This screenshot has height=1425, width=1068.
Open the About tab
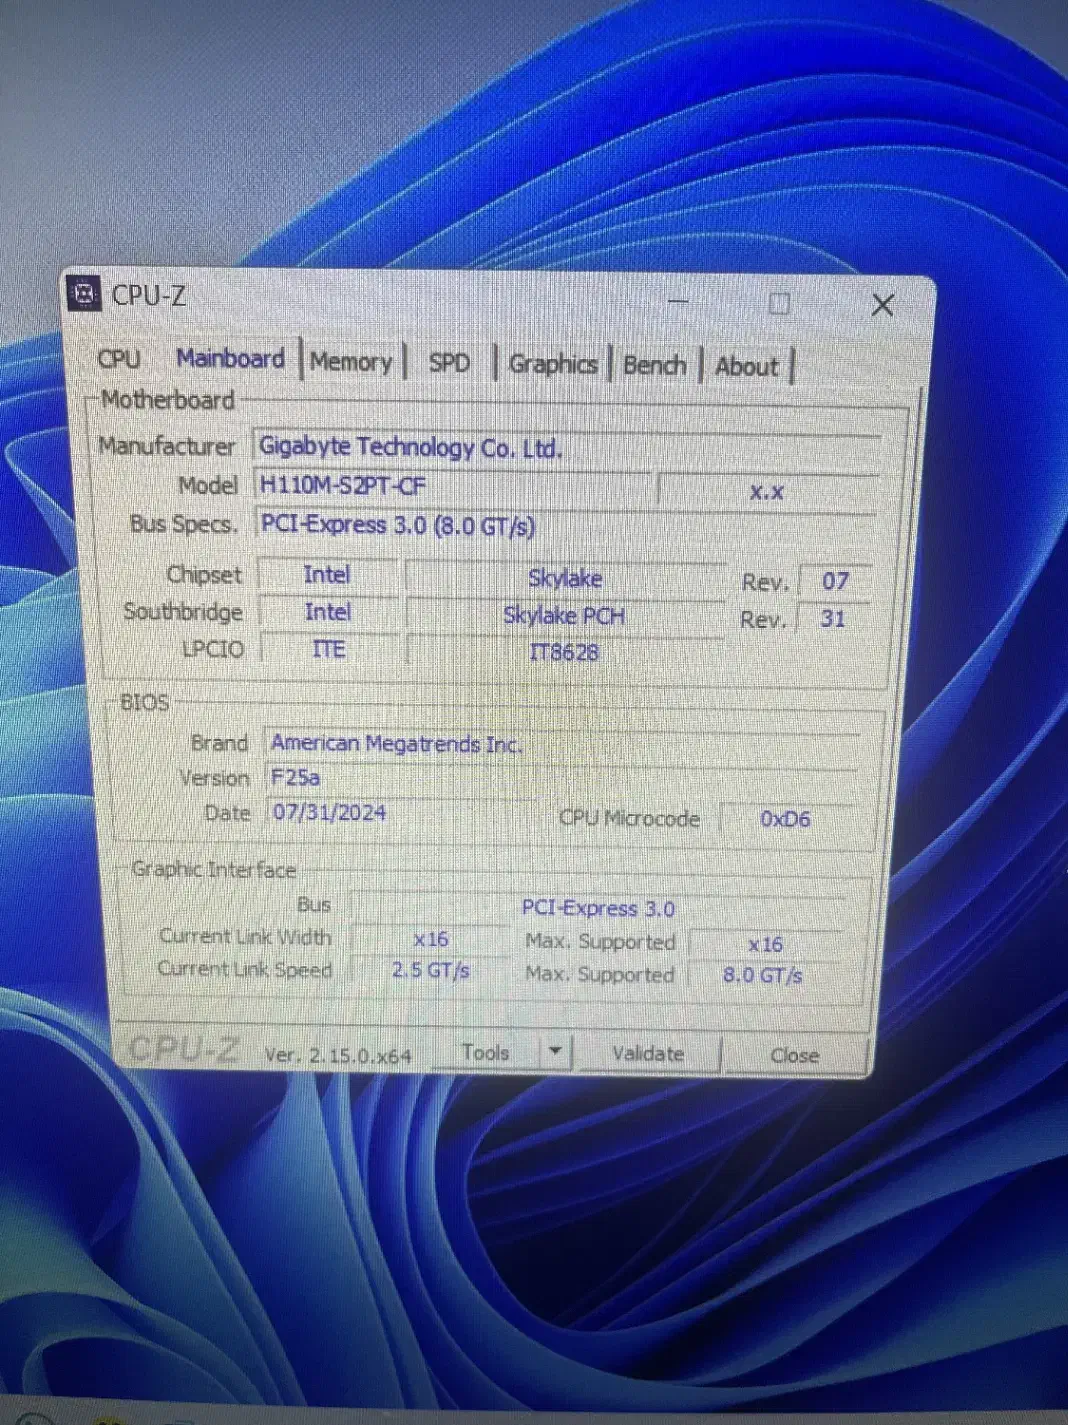tap(746, 367)
